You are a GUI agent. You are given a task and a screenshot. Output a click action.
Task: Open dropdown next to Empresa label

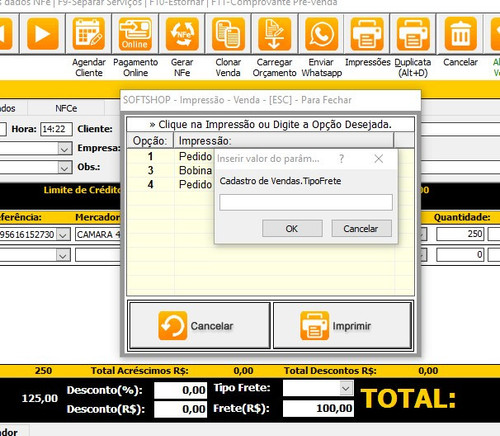click(64, 149)
